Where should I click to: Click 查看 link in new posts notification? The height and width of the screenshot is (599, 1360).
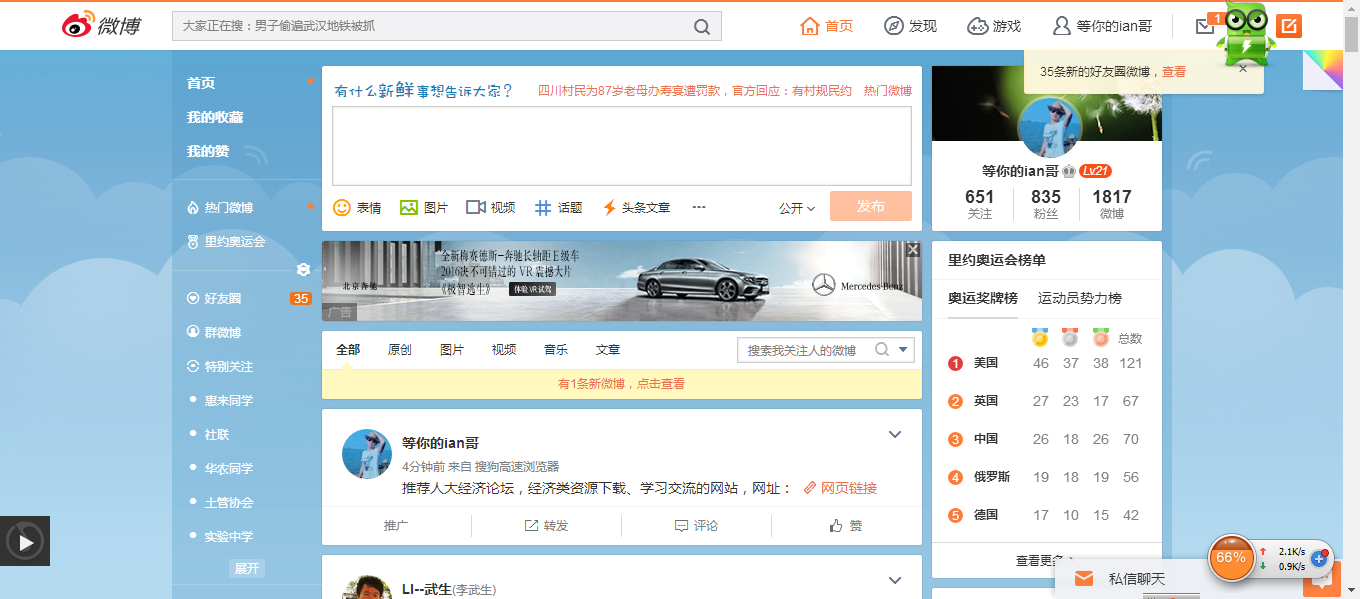(1174, 72)
